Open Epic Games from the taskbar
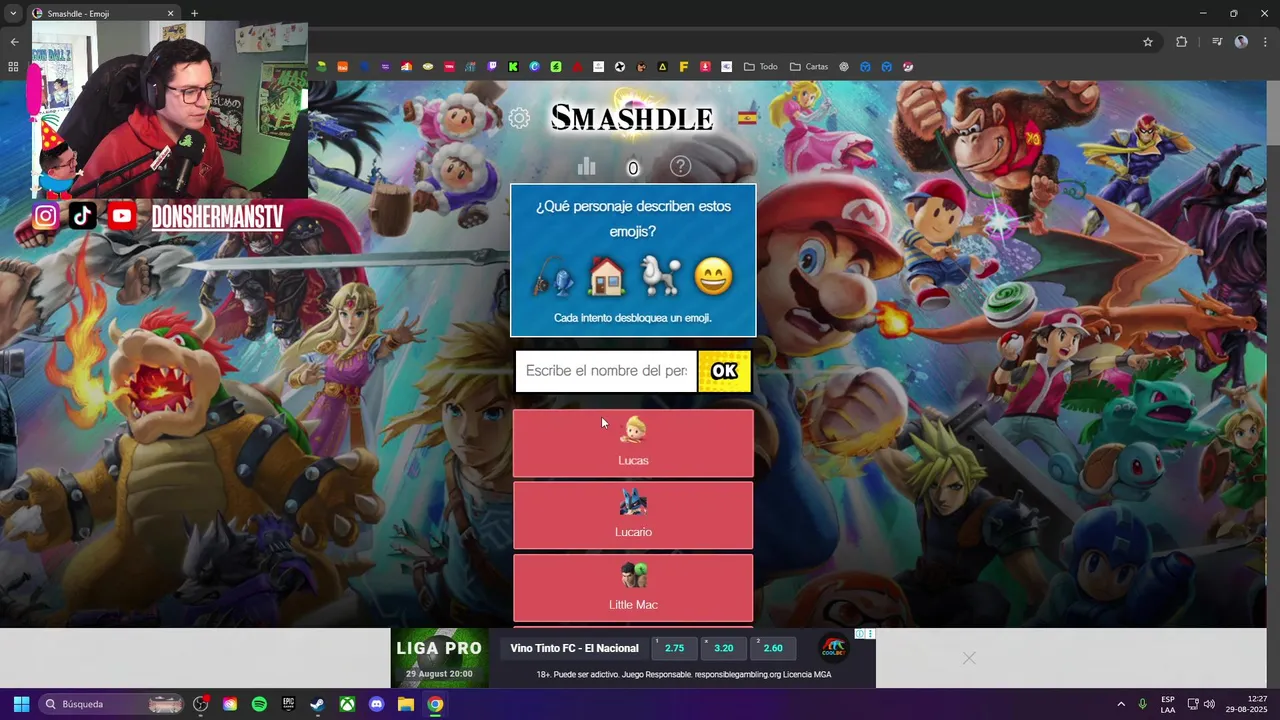 (288, 704)
